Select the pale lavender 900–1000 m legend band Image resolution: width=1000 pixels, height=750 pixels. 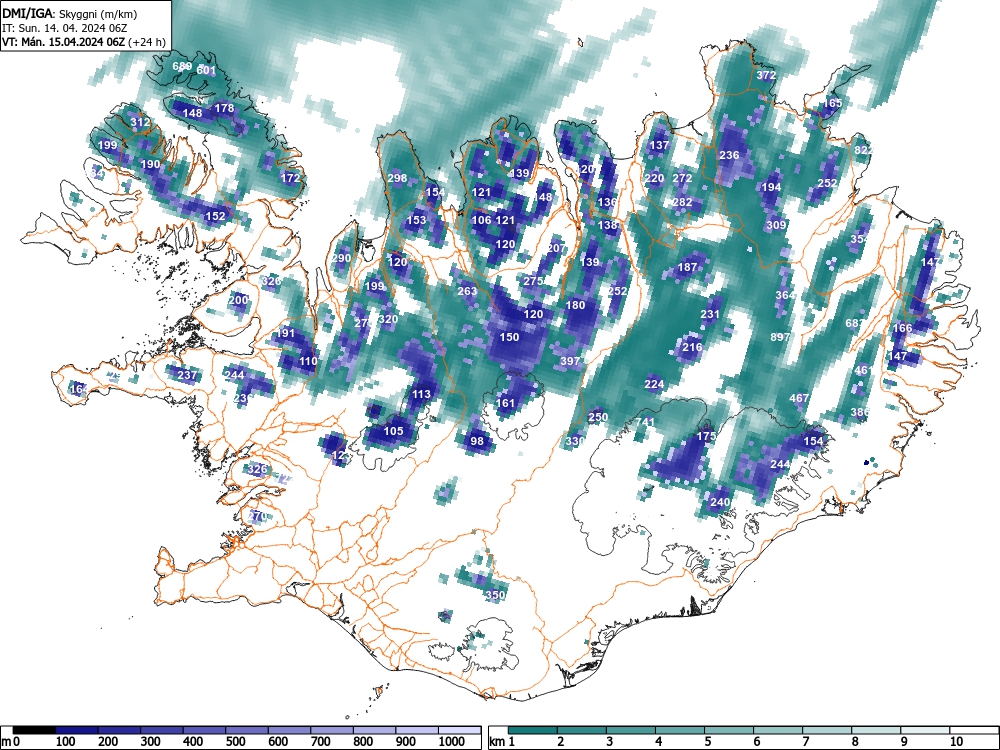click(417, 730)
